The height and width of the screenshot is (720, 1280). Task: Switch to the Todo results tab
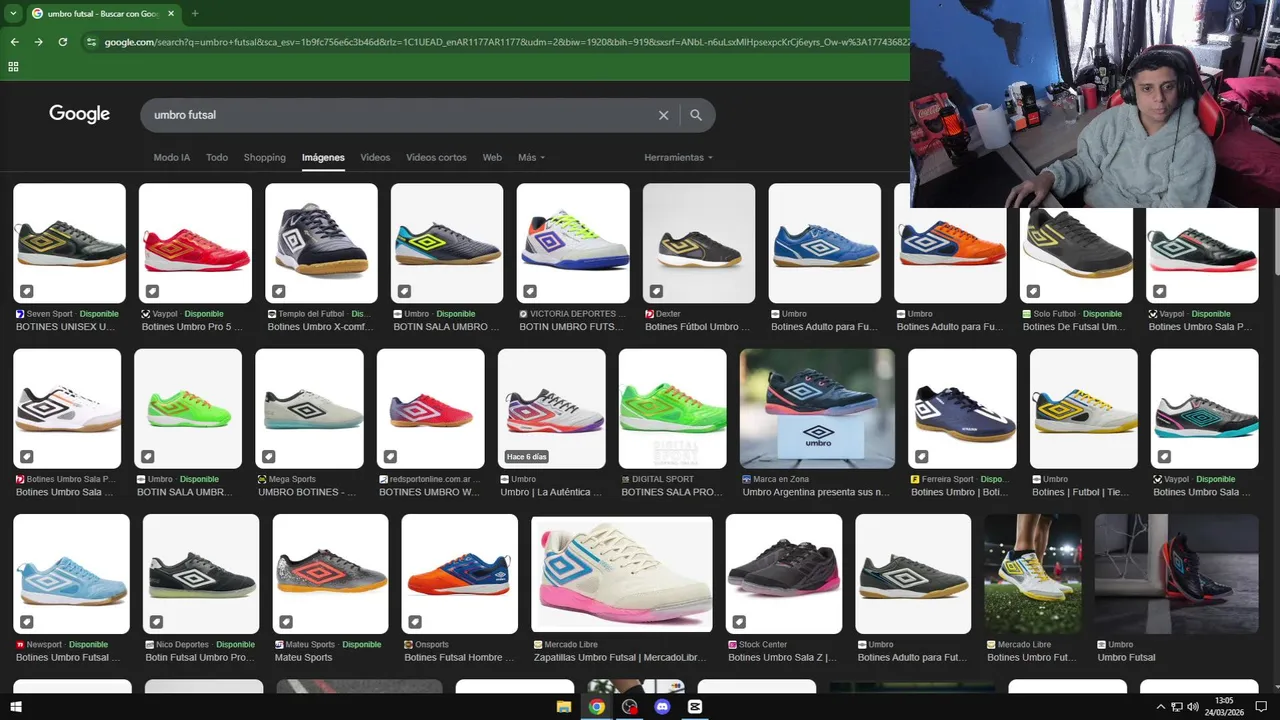217,158
